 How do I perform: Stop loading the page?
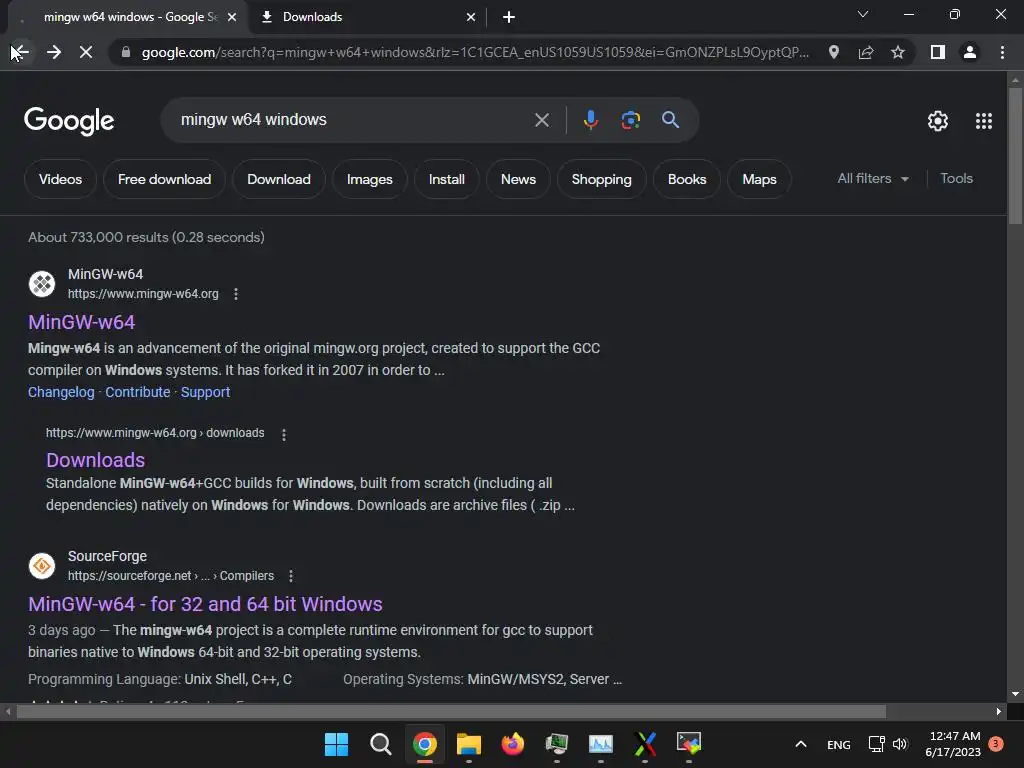(86, 52)
